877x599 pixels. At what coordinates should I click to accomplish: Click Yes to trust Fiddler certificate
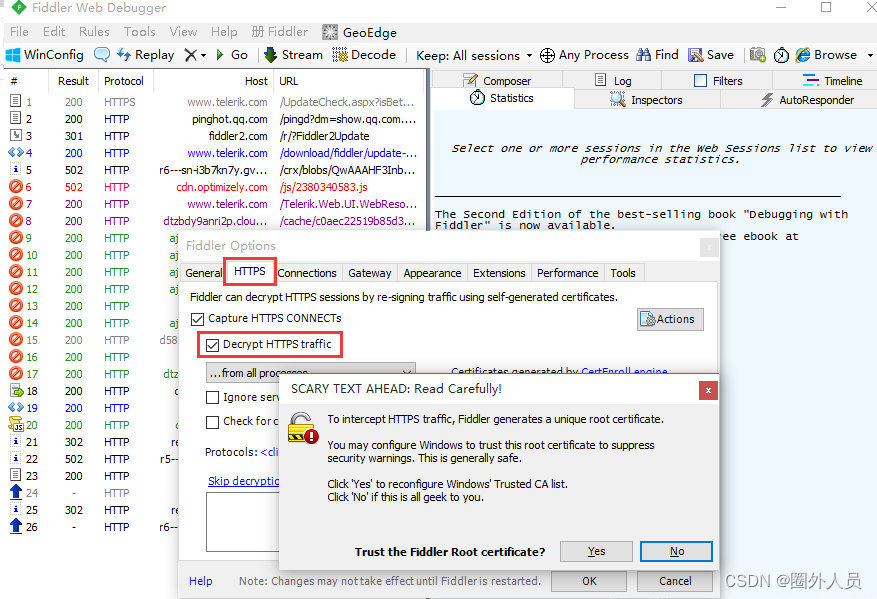[596, 551]
